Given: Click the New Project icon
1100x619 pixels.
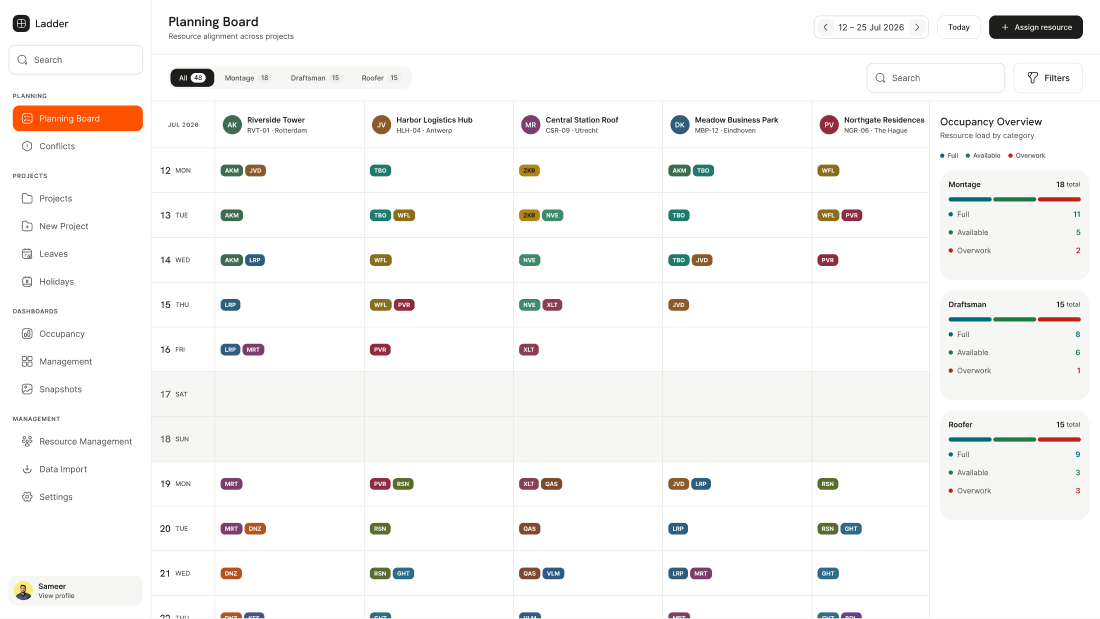Looking at the screenshot, I should (x=27, y=226).
